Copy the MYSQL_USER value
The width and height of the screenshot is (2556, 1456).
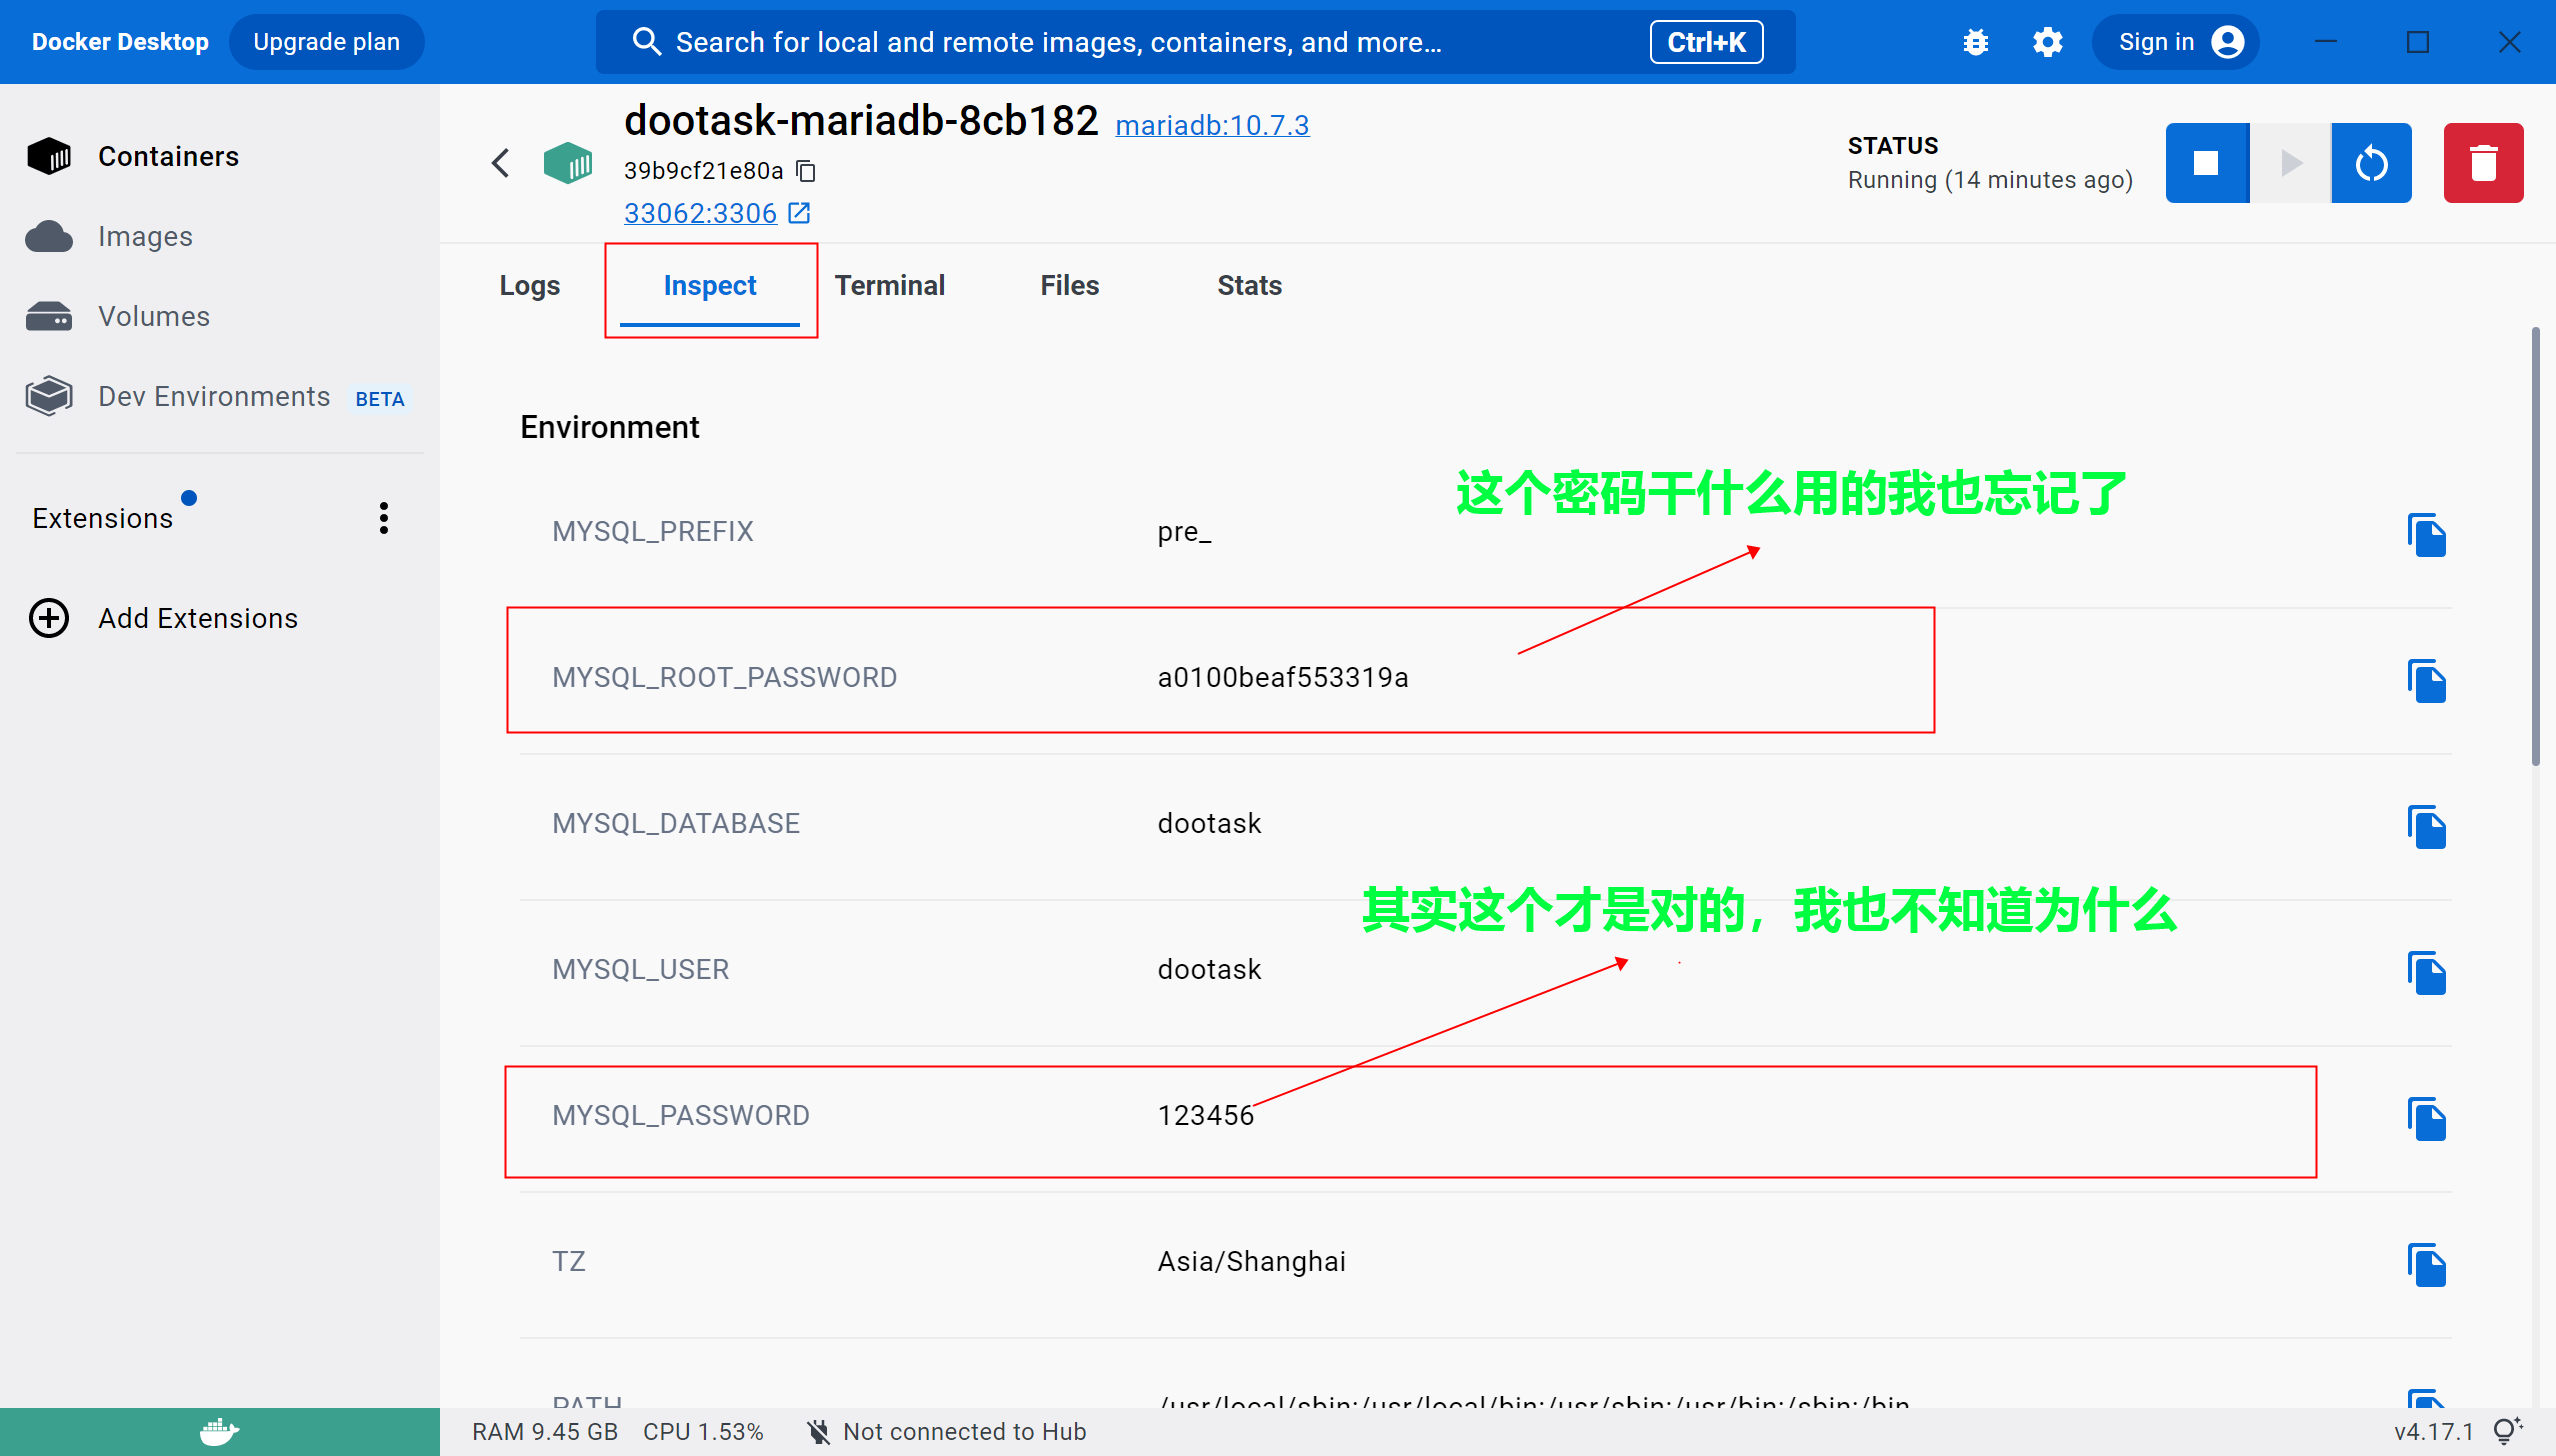2427,973
